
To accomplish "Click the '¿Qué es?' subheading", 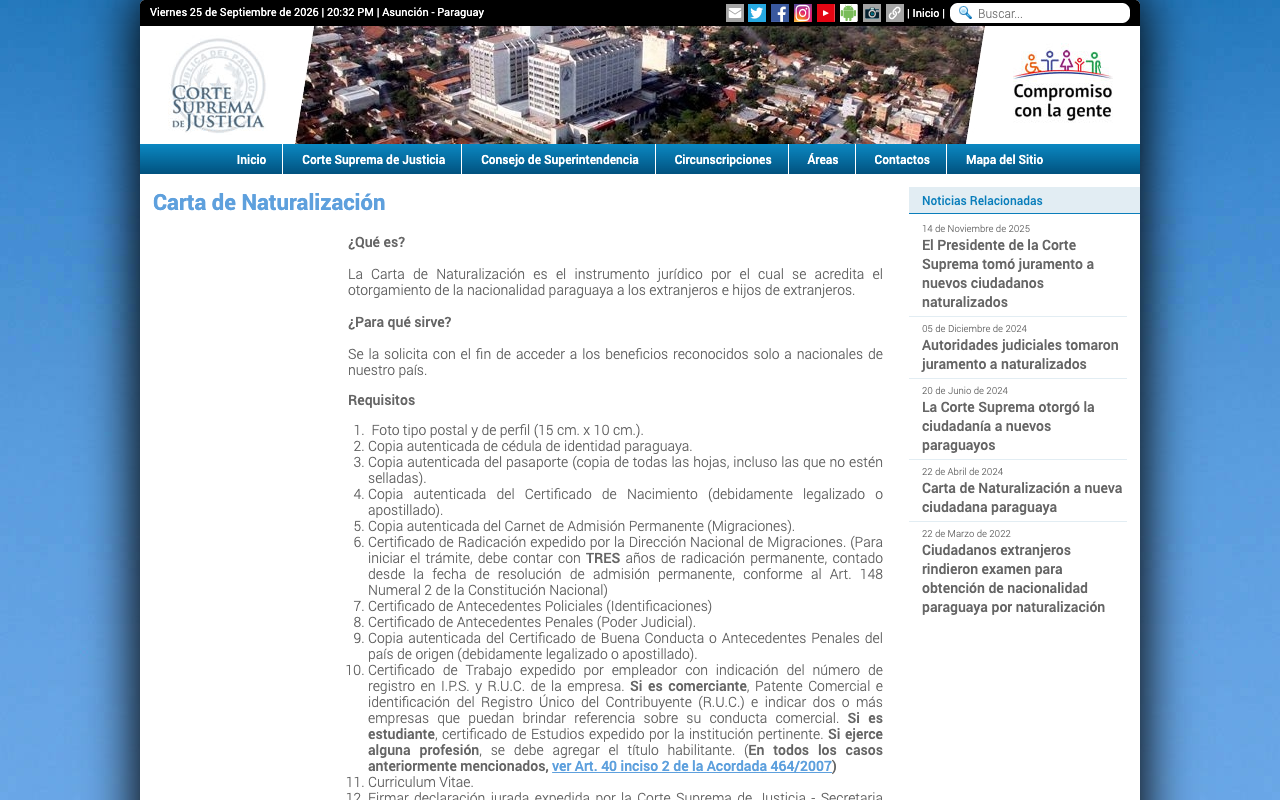I will [377, 242].
